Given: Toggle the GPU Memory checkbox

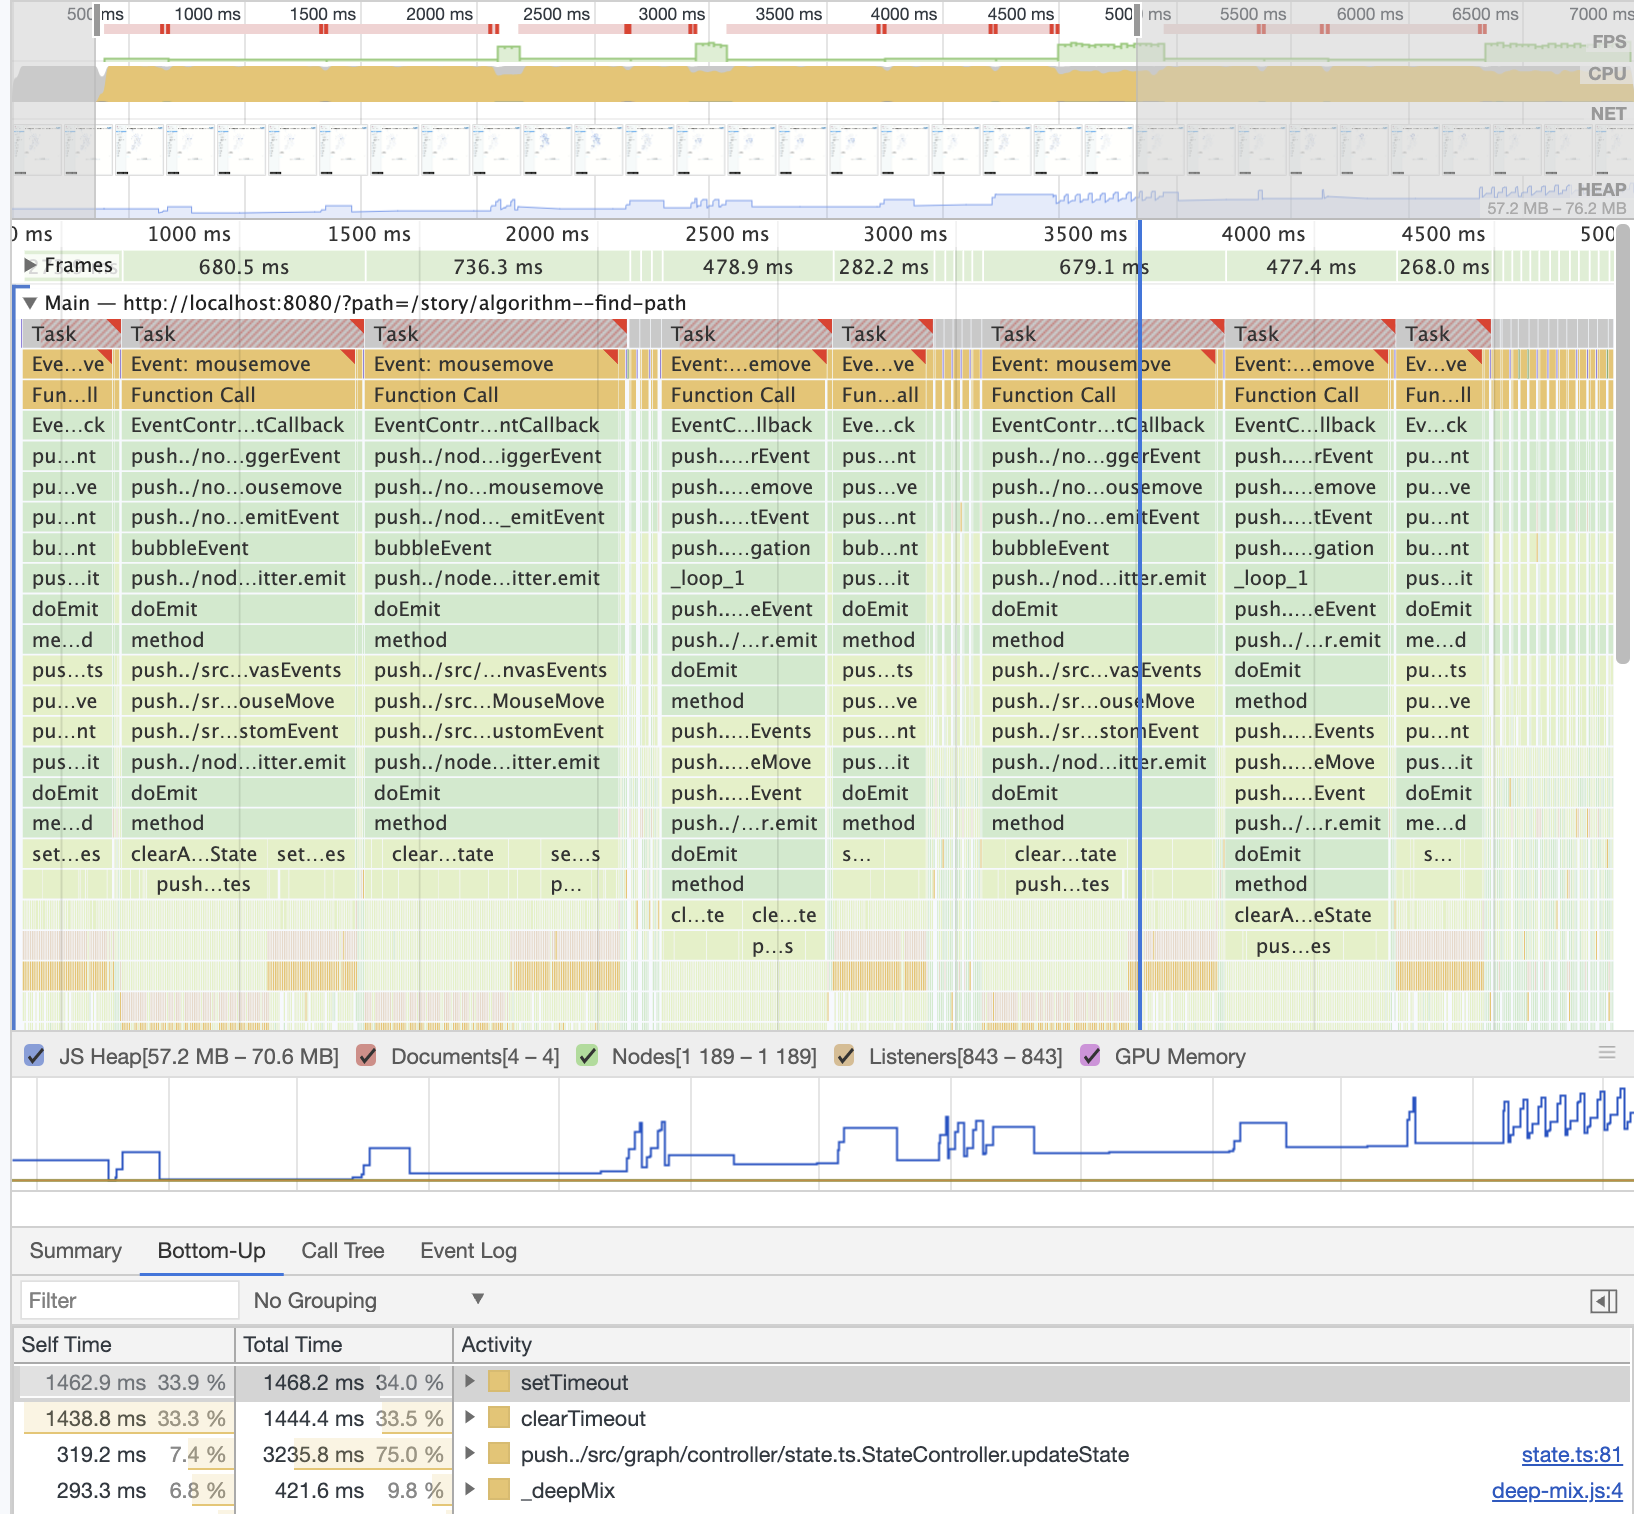Looking at the screenshot, I should click(x=1090, y=1055).
